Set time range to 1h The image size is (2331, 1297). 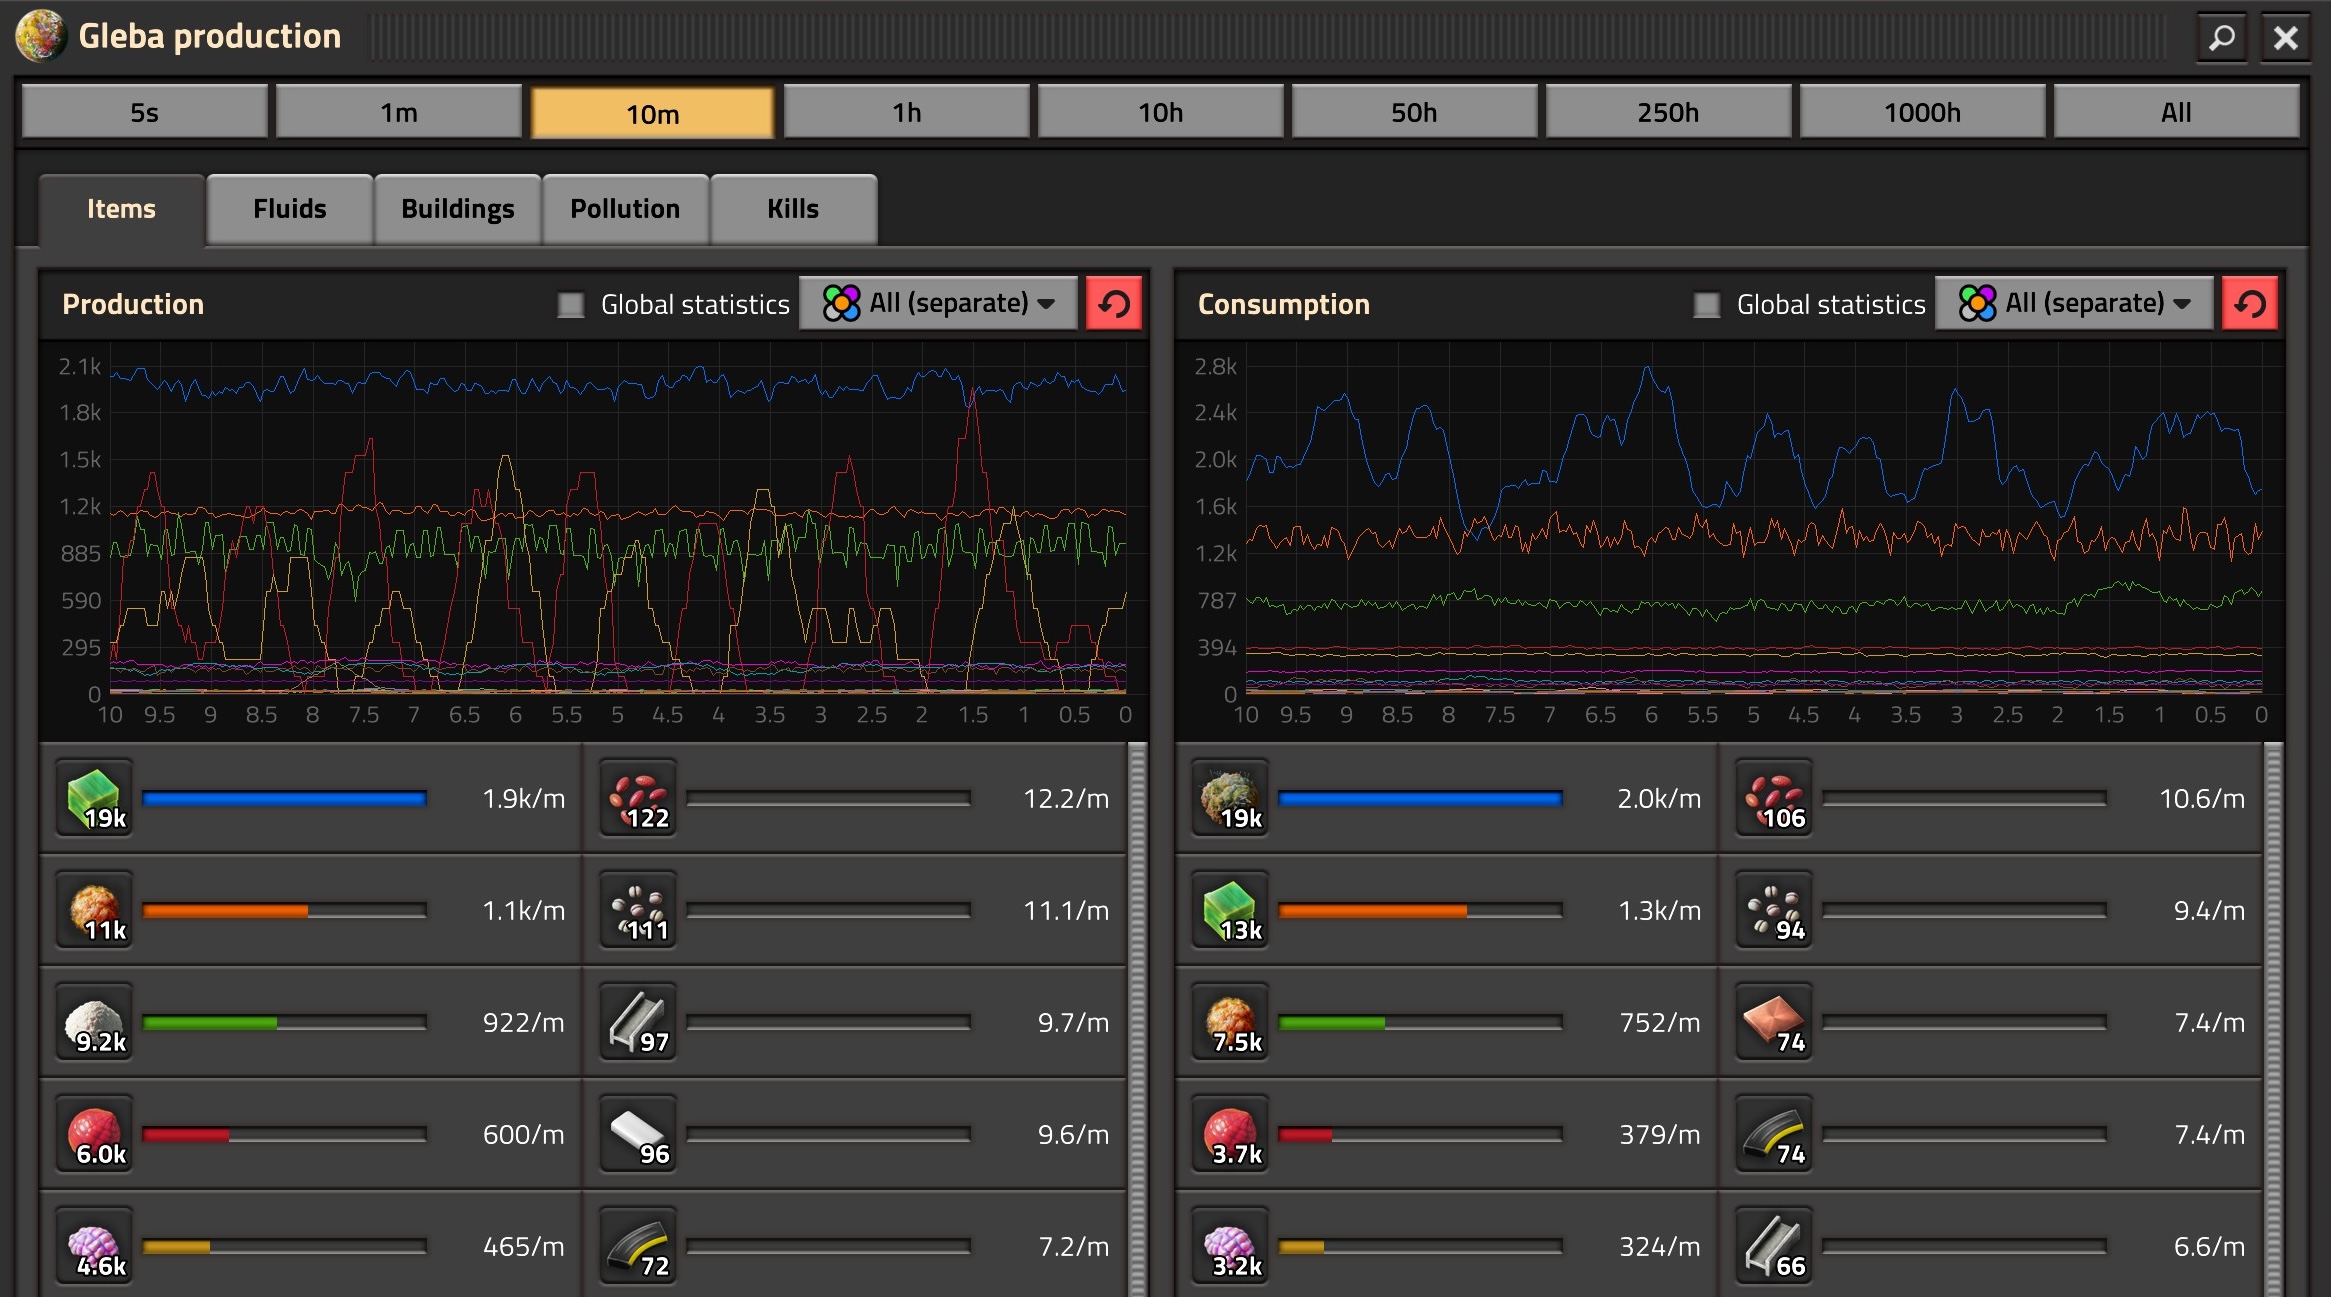pyautogui.click(x=906, y=112)
